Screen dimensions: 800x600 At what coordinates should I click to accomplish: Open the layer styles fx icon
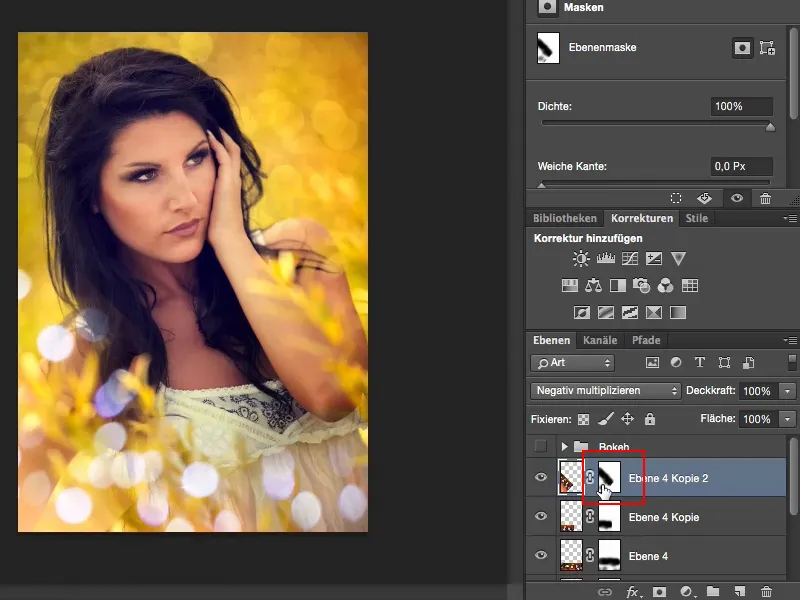[x=632, y=591]
